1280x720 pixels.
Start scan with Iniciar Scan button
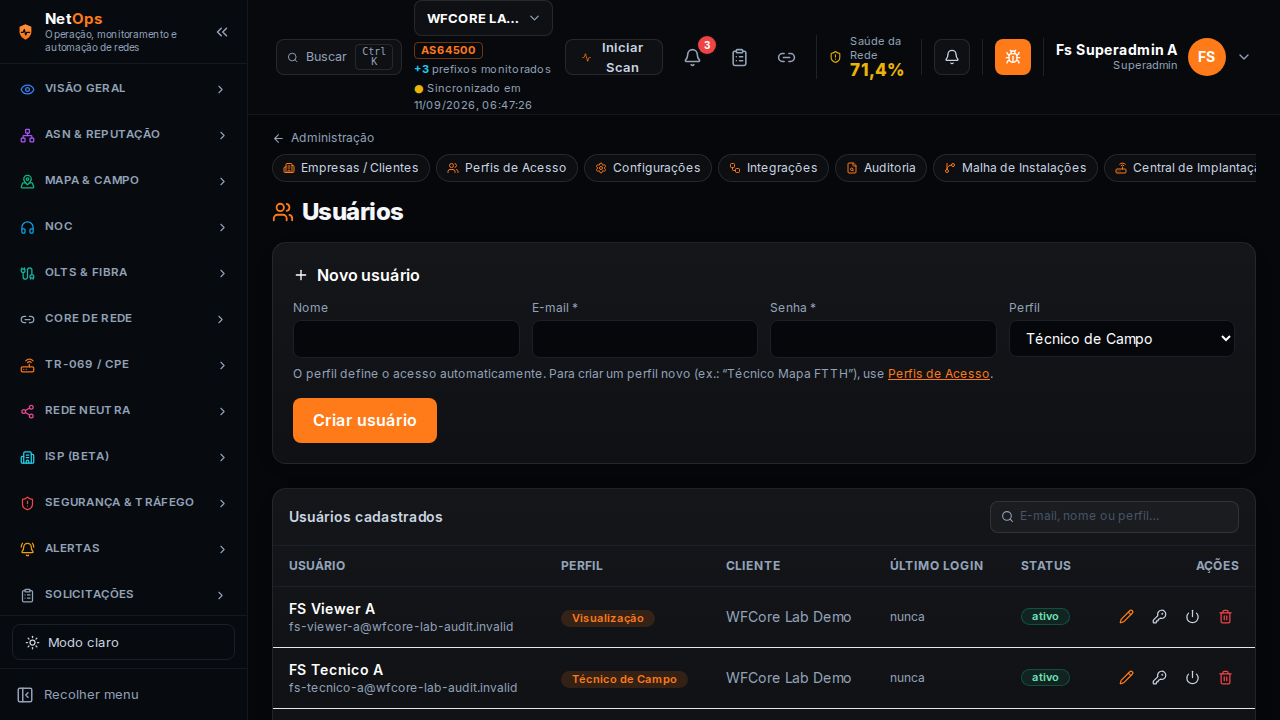click(x=614, y=57)
